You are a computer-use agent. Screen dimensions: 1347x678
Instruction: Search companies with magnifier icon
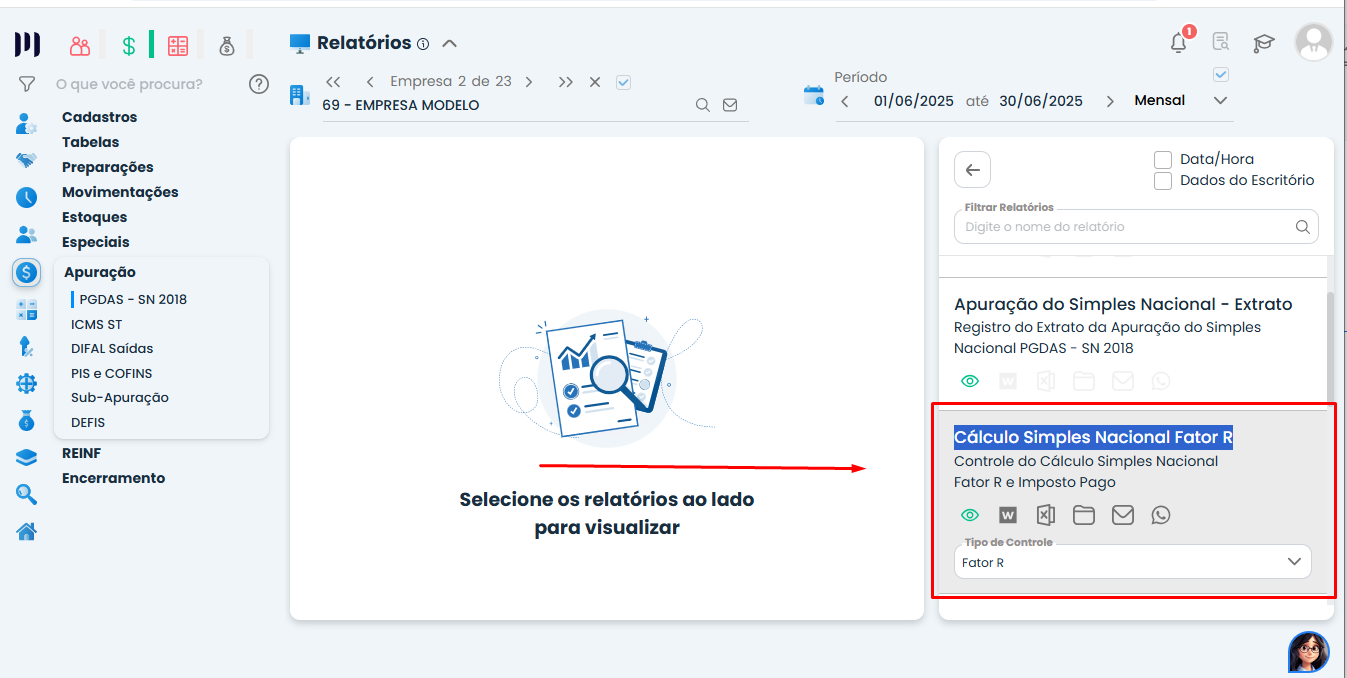703,105
